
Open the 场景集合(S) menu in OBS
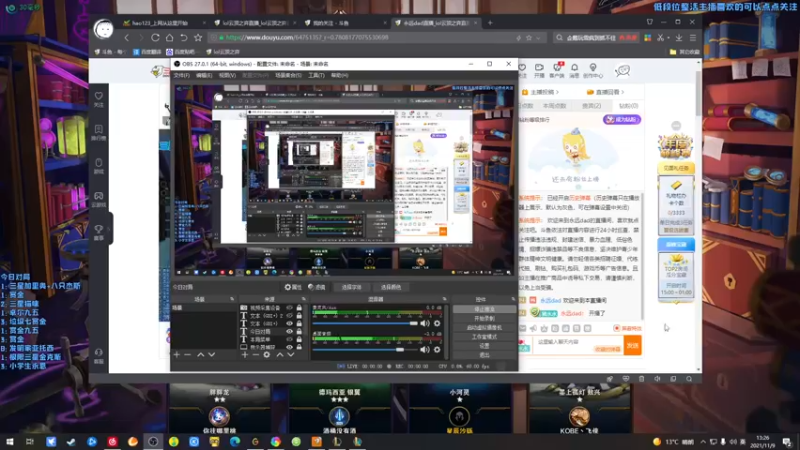coord(288,75)
